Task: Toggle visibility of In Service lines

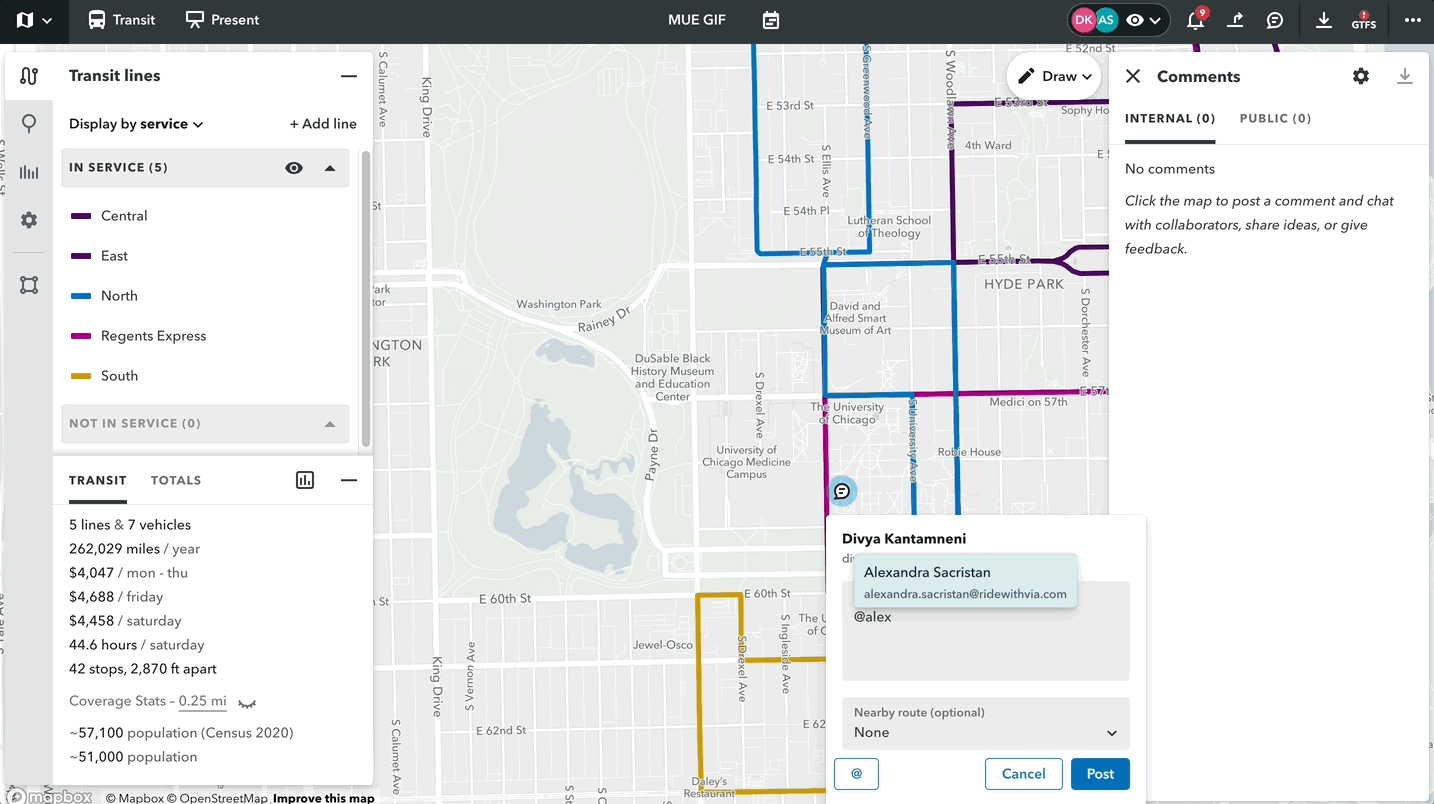Action: [293, 168]
